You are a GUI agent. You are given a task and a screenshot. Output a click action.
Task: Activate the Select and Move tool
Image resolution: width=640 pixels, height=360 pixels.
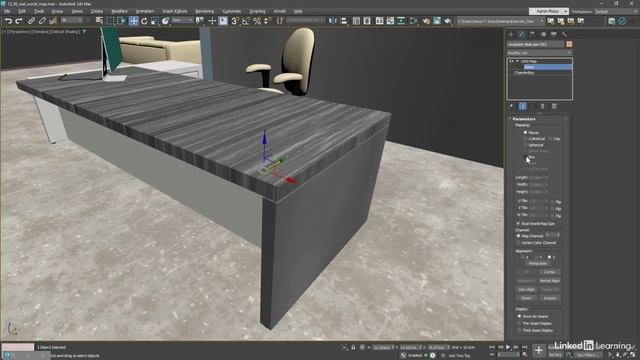pos(133,21)
